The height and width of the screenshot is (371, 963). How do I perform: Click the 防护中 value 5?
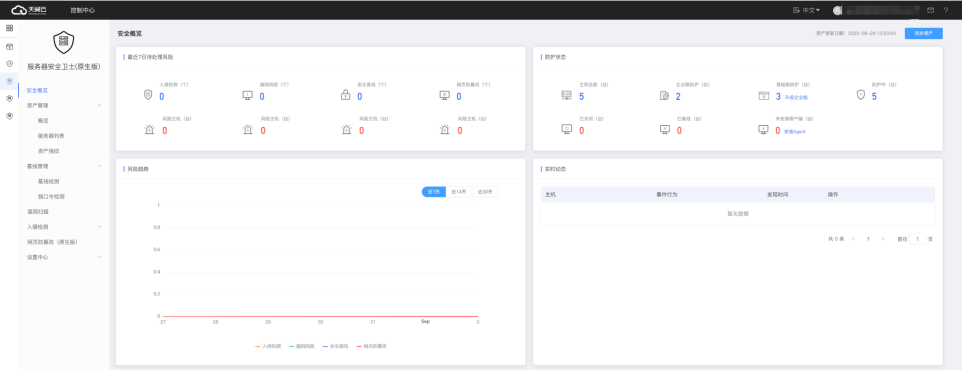coord(874,96)
